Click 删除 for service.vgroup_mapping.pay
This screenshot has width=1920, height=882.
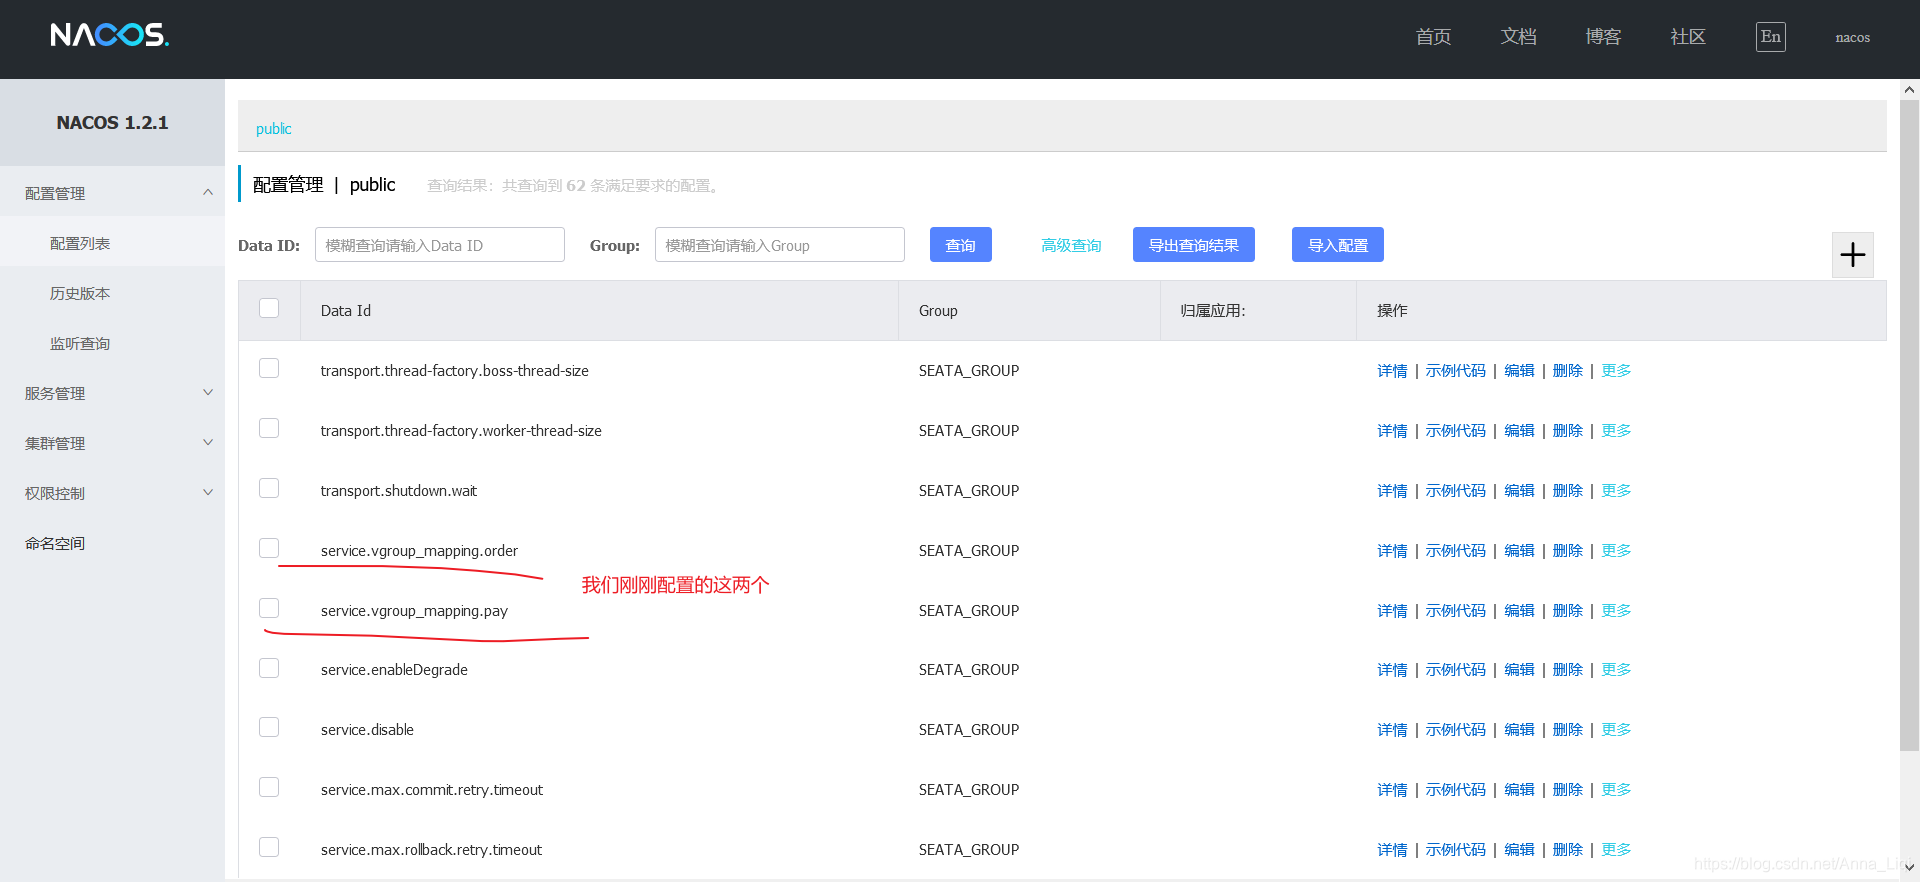[x=1568, y=611]
